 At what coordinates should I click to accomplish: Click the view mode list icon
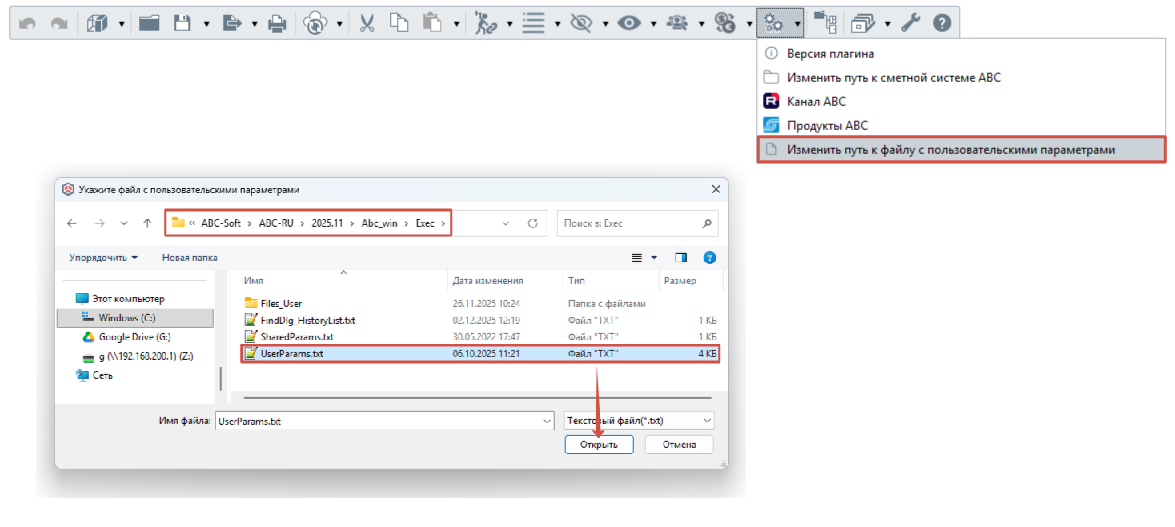637,257
